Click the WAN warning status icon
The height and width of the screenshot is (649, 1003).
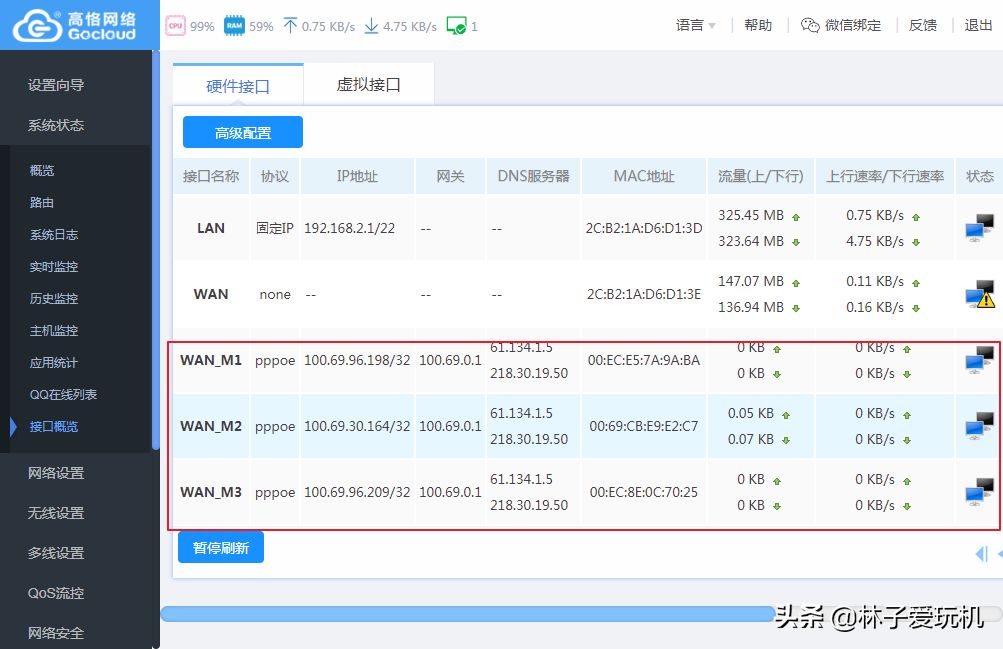coord(979,294)
